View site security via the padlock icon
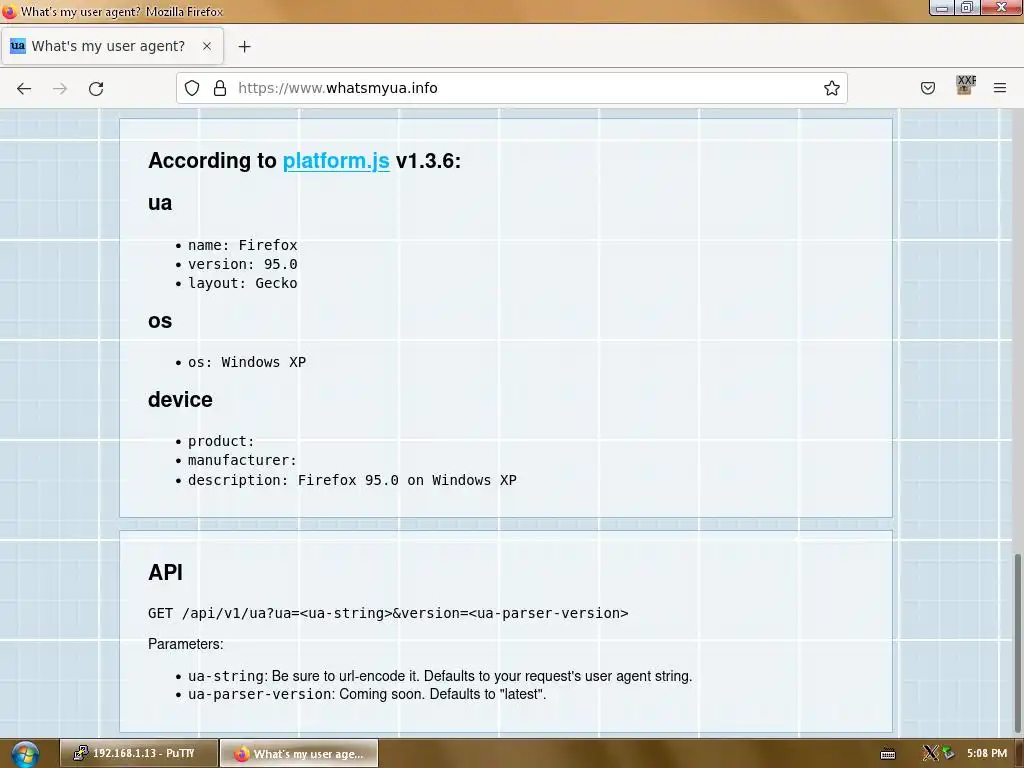Viewport: 1024px width, 768px height. (x=220, y=88)
